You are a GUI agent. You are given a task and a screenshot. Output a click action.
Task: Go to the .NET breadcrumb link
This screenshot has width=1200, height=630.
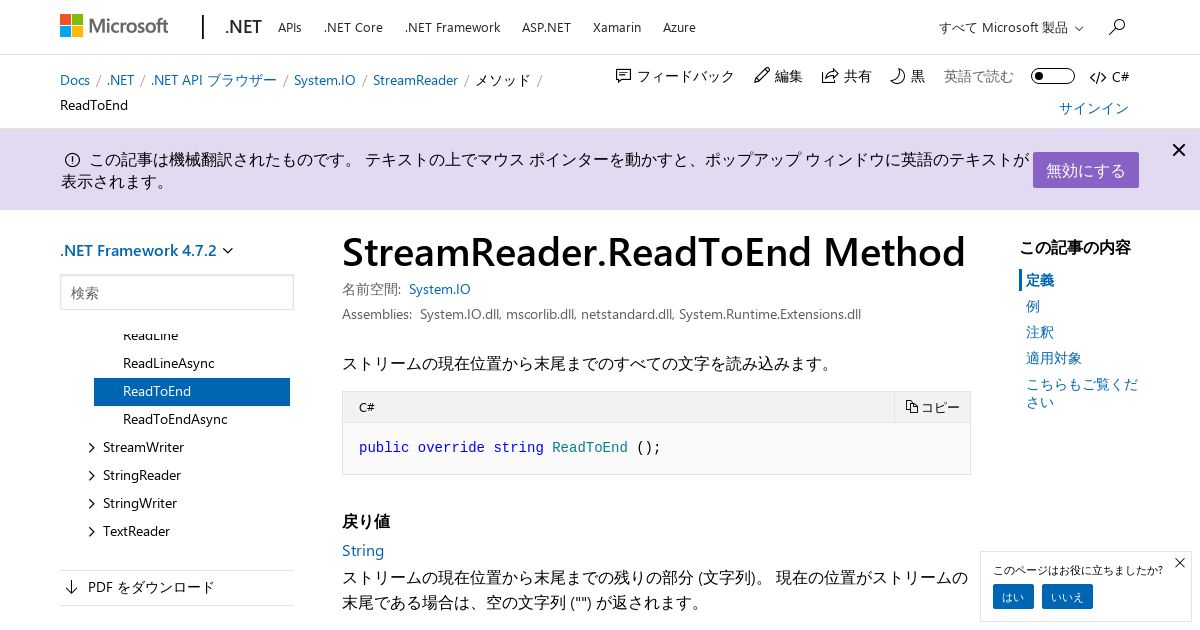120,80
